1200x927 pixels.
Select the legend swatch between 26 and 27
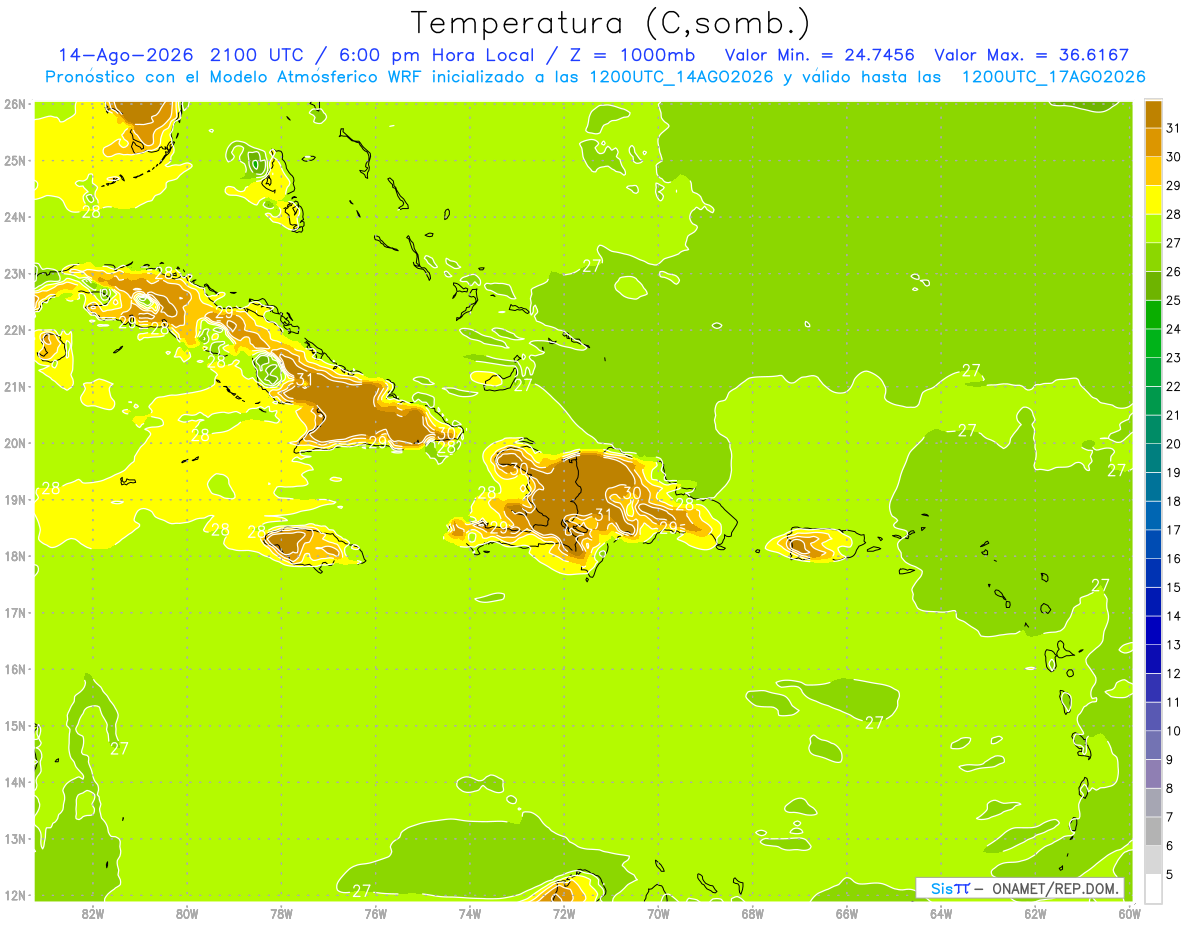[x=1153, y=257]
